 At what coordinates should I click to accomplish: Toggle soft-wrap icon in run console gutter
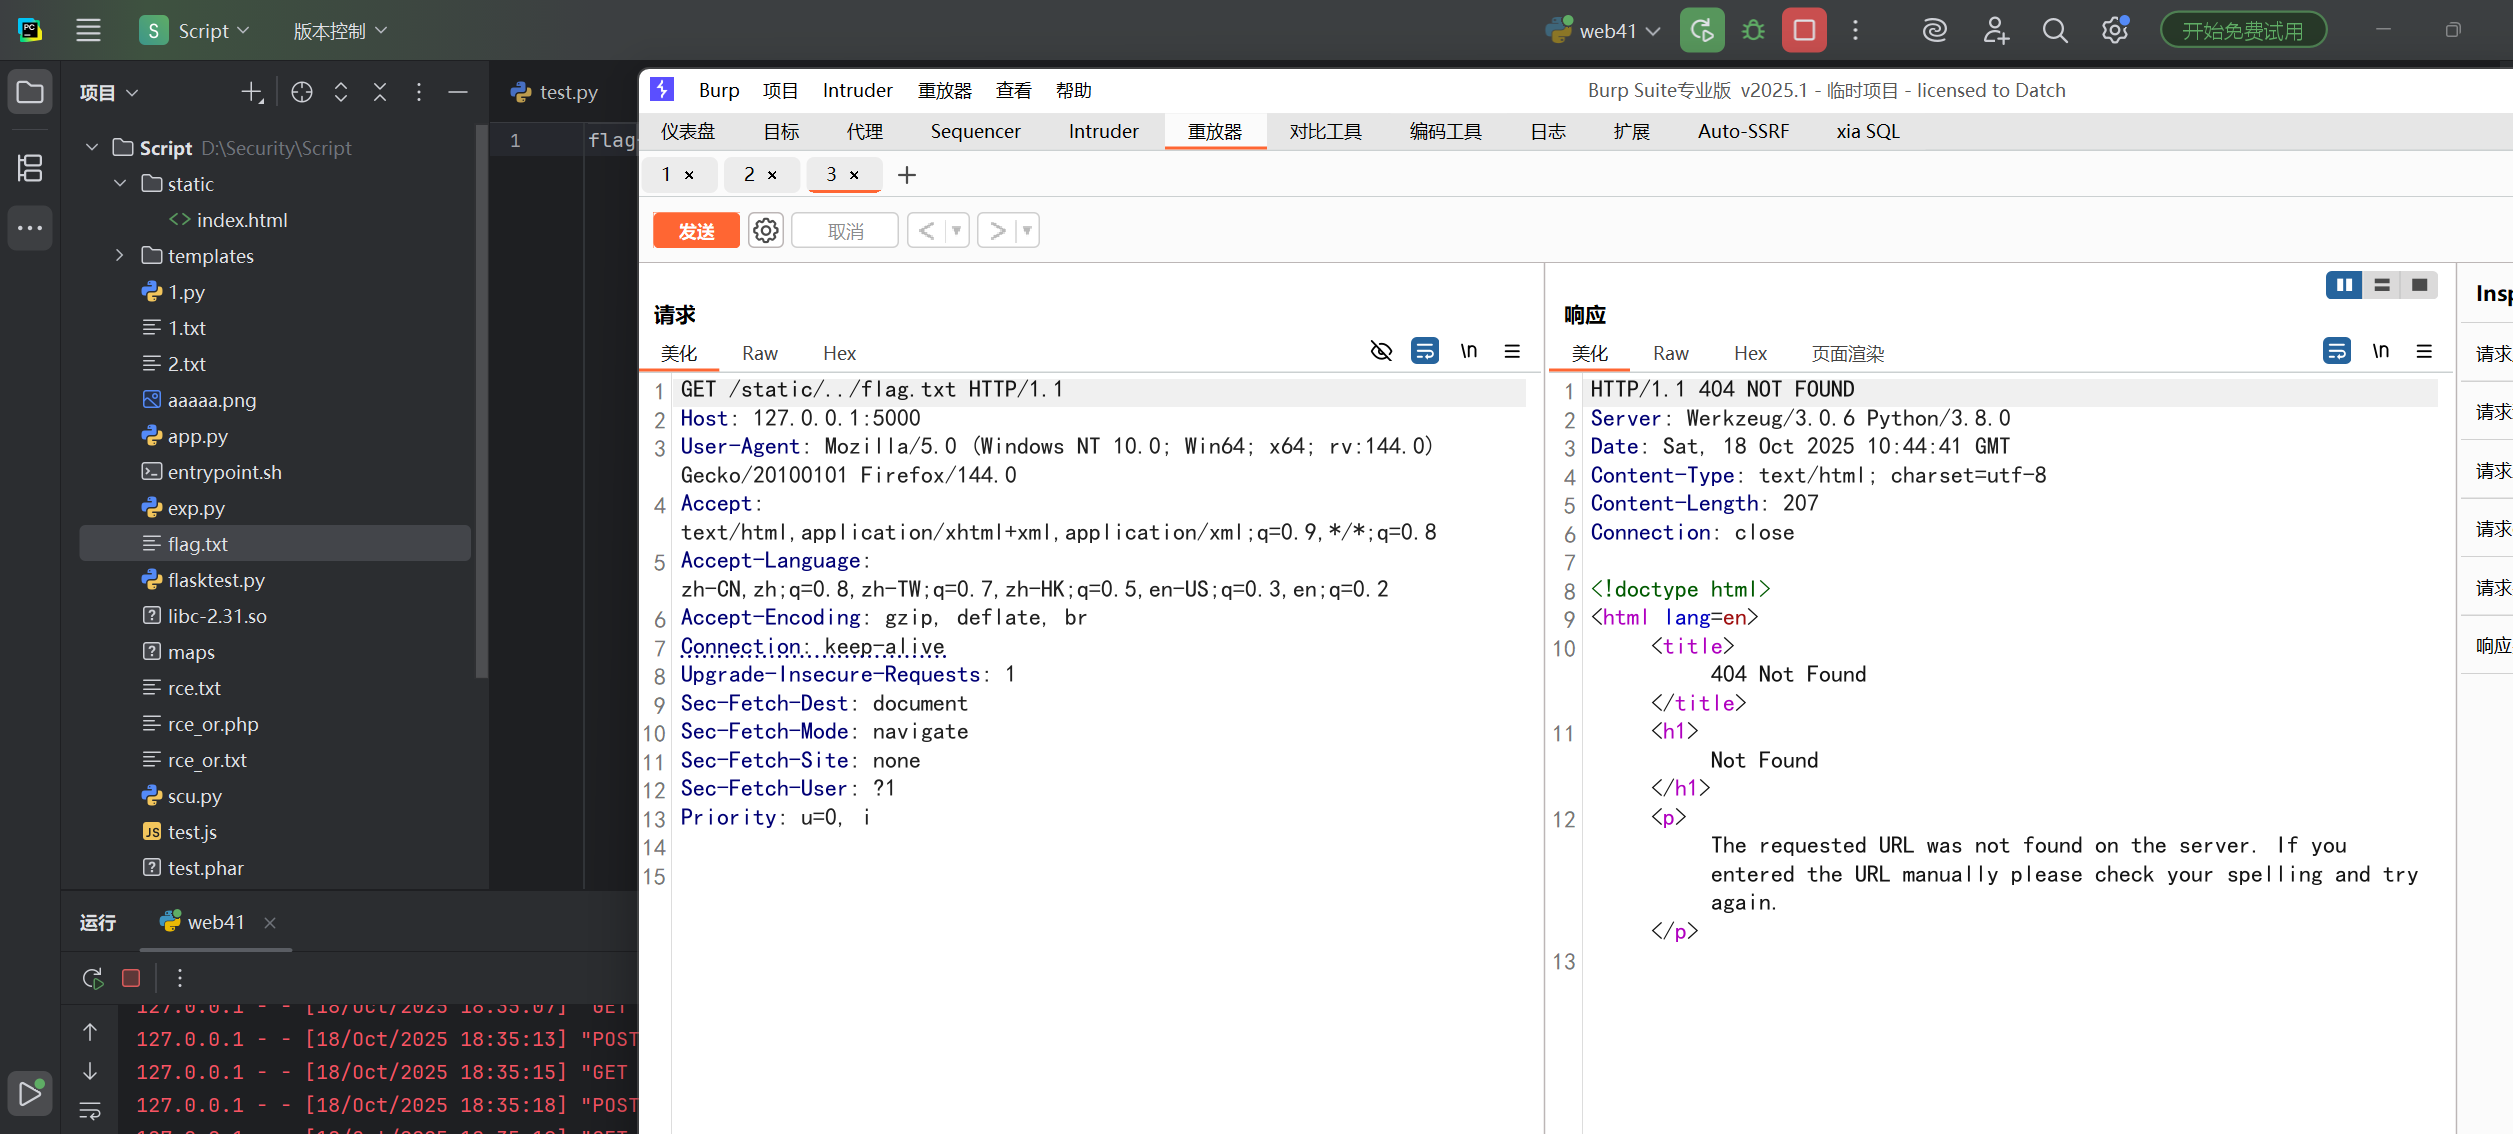click(x=90, y=1111)
